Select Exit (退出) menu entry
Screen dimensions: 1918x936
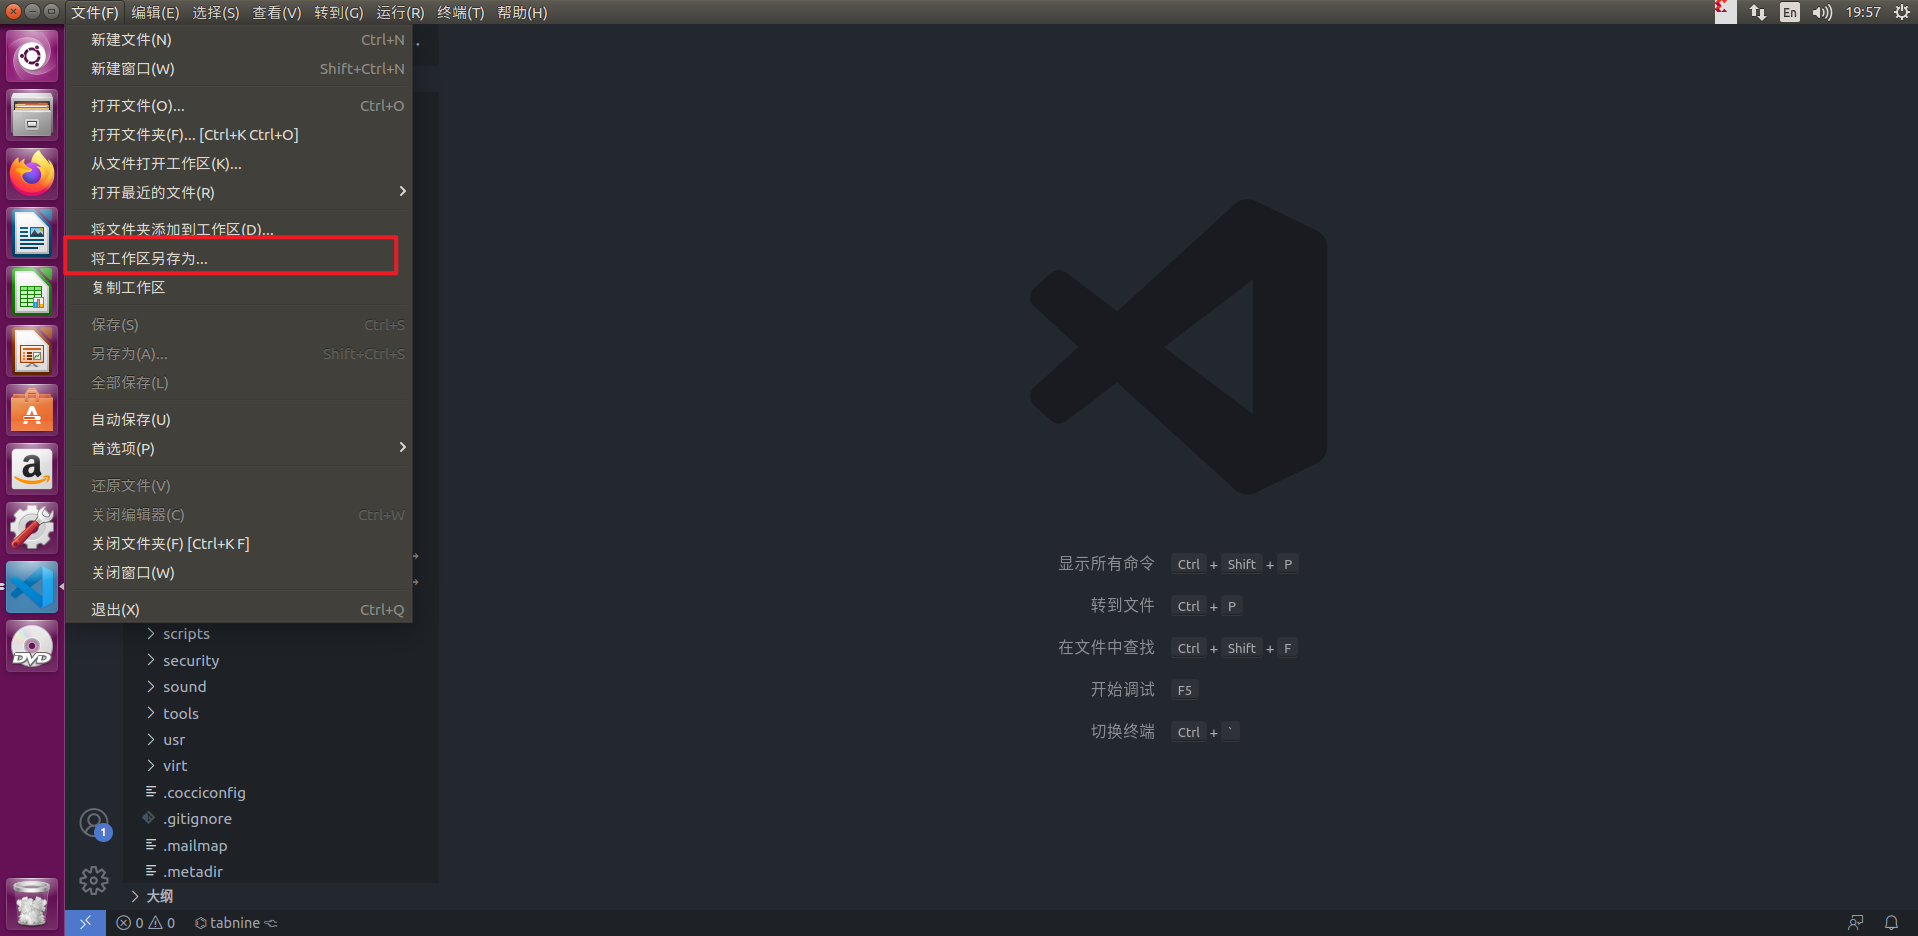238,610
